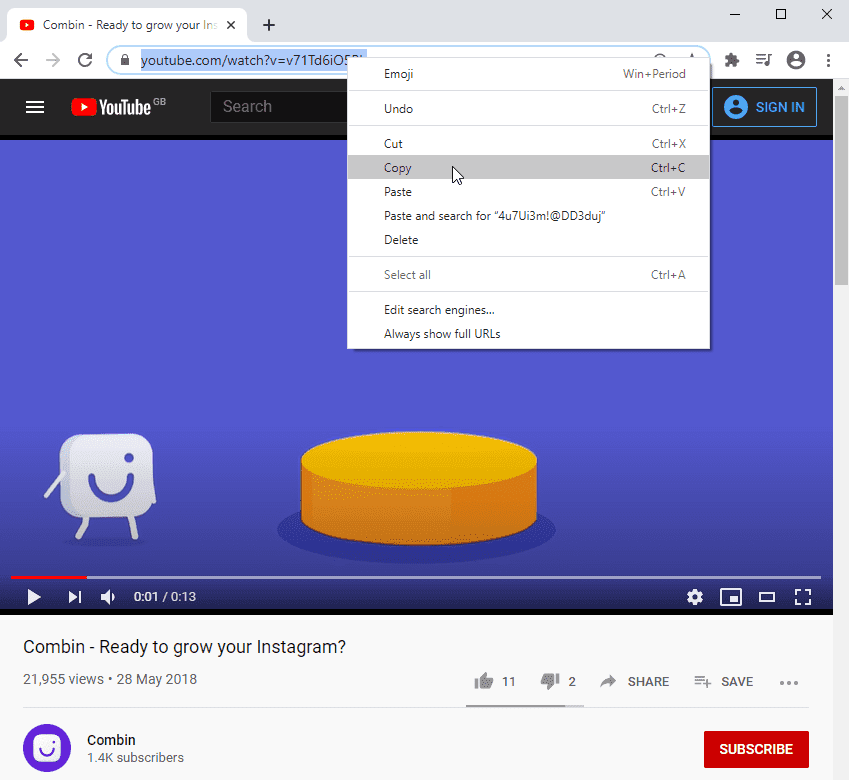The image size is (849, 780).
Task: Click SAVE to add to playlist
Action: tap(724, 681)
